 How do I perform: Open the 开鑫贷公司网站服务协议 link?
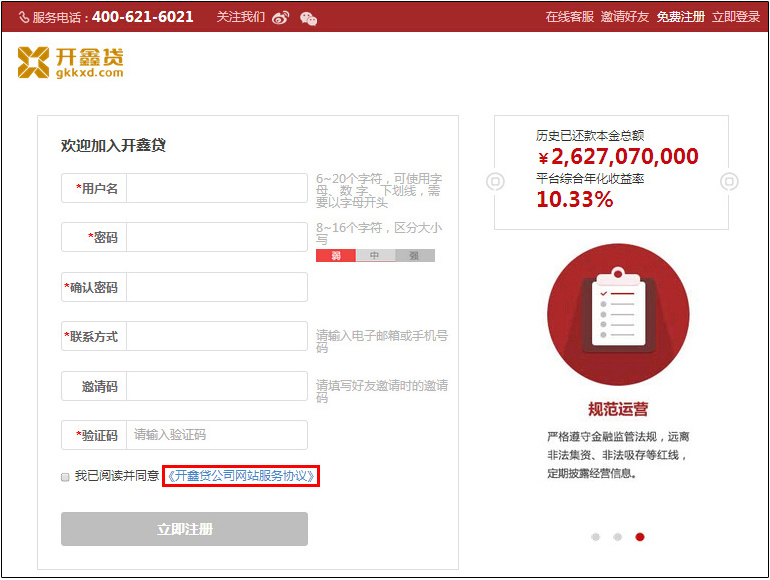click(240, 476)
